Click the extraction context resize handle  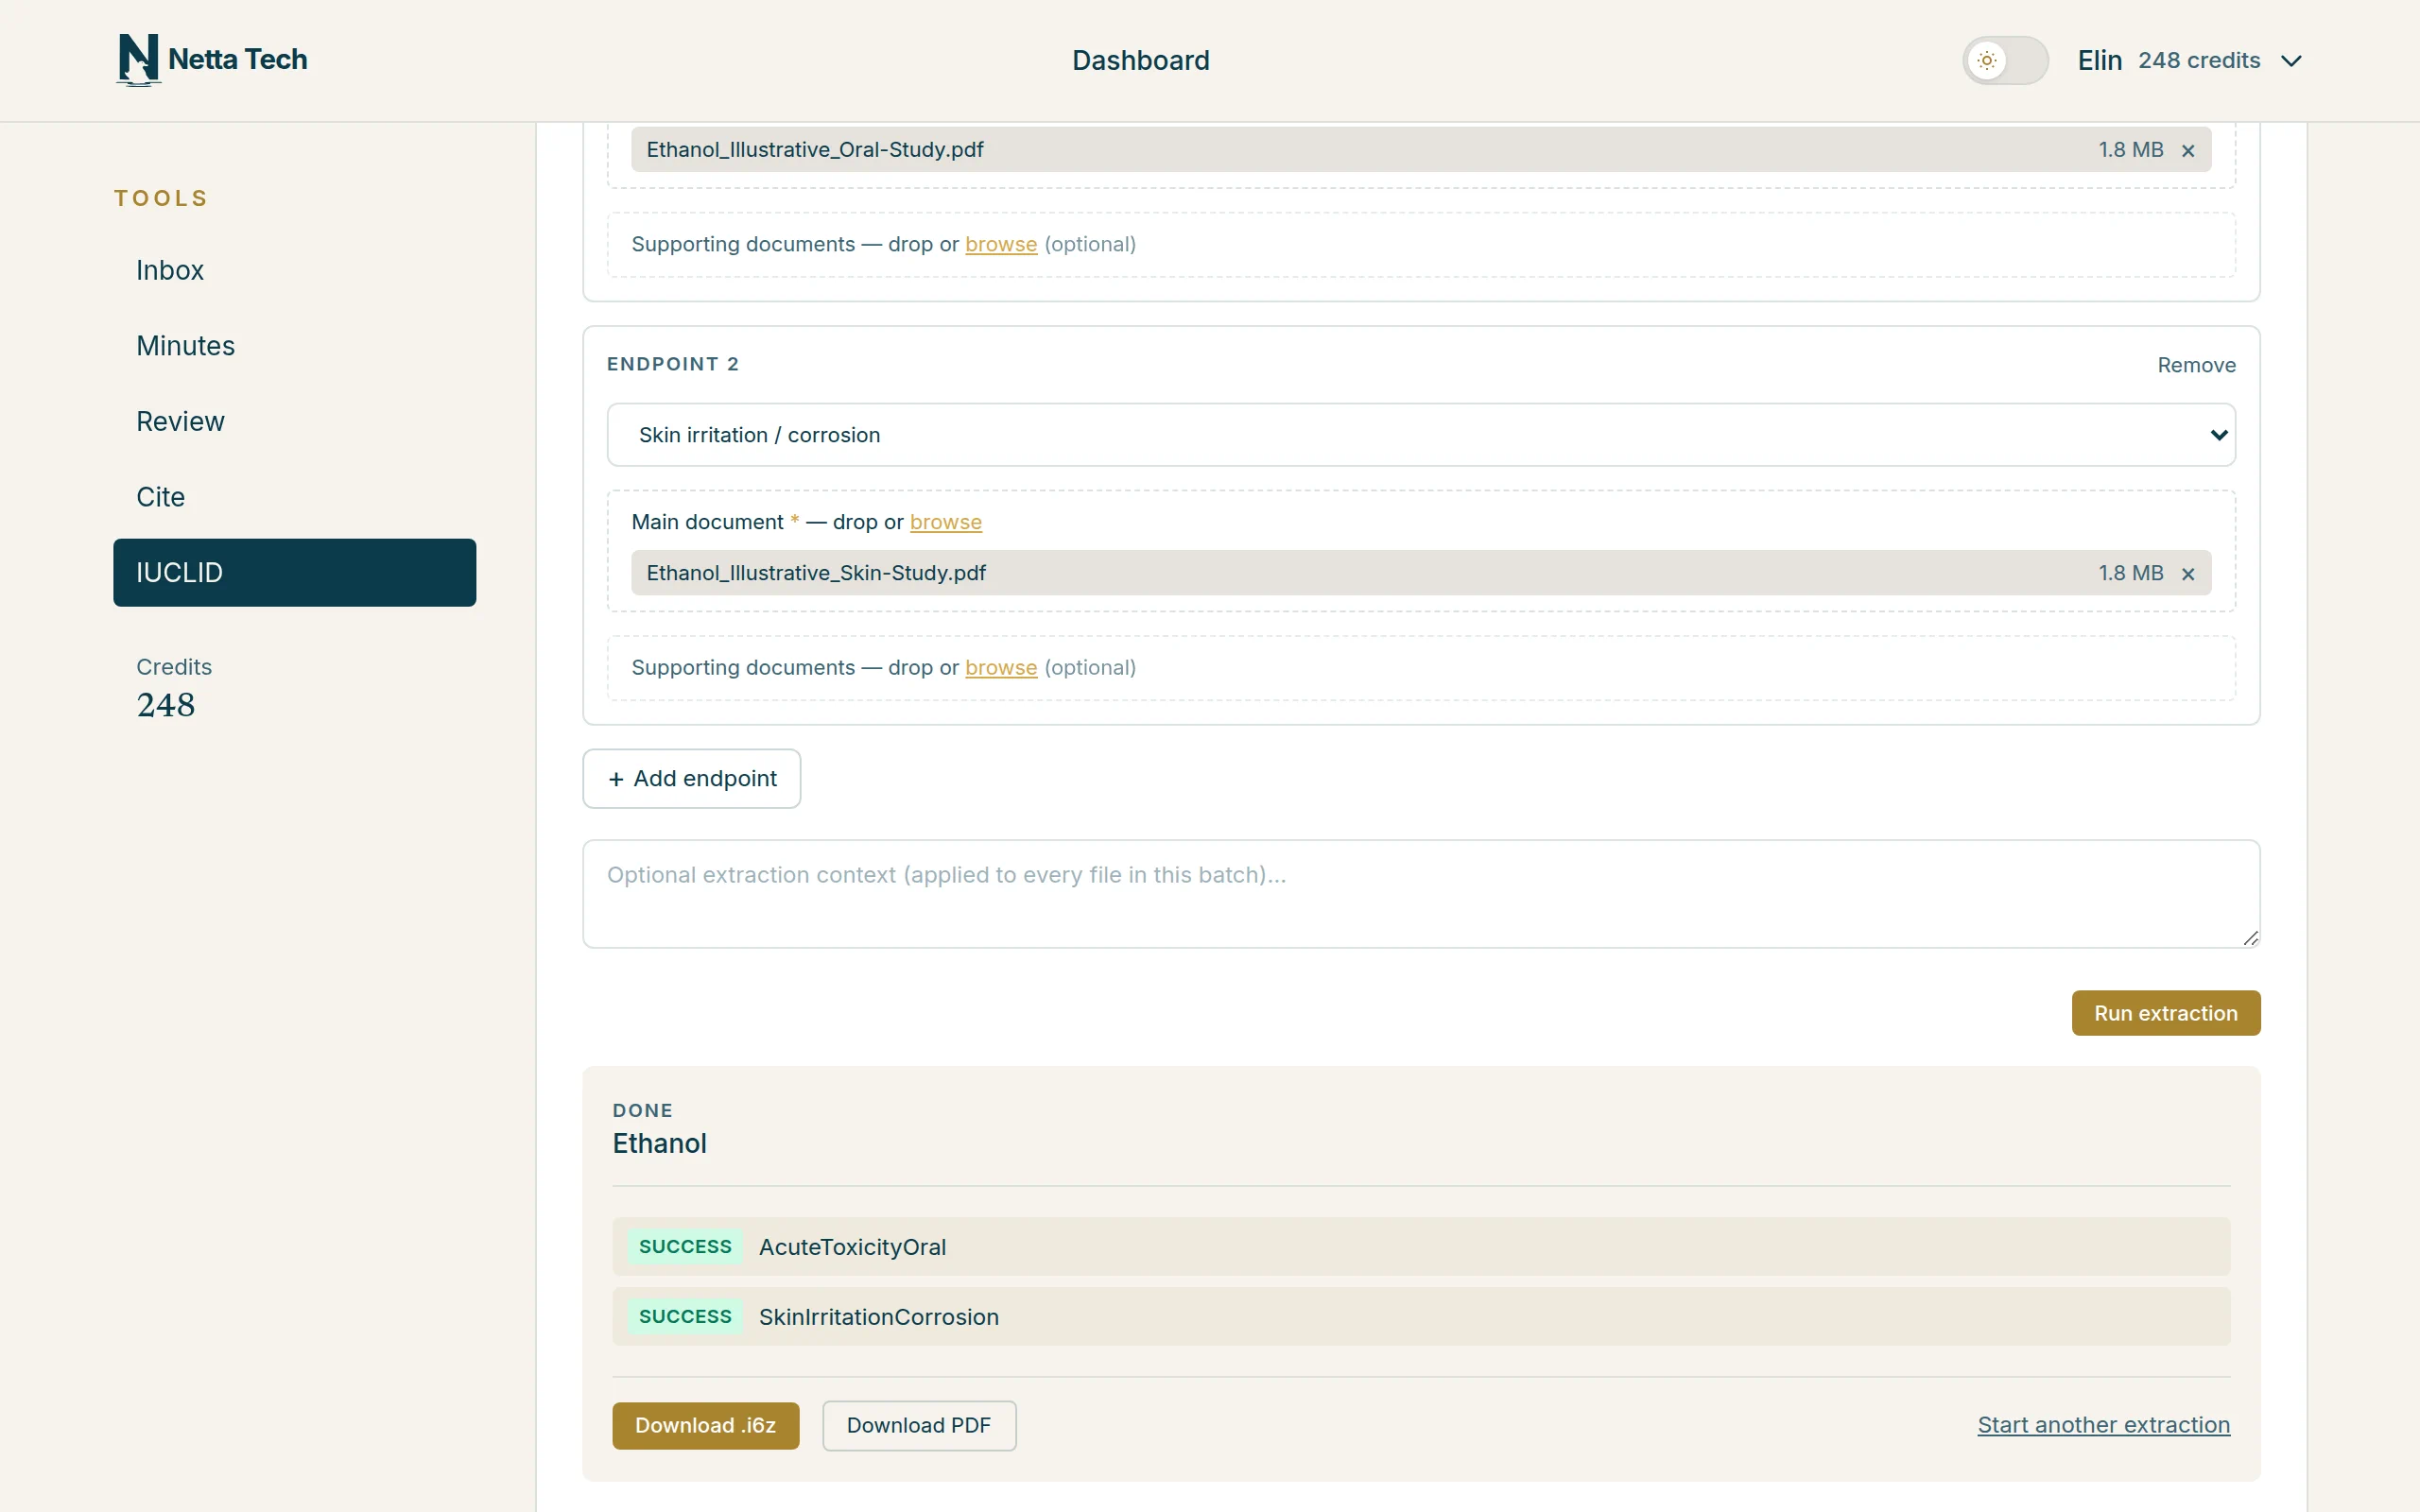[2250, 938]
